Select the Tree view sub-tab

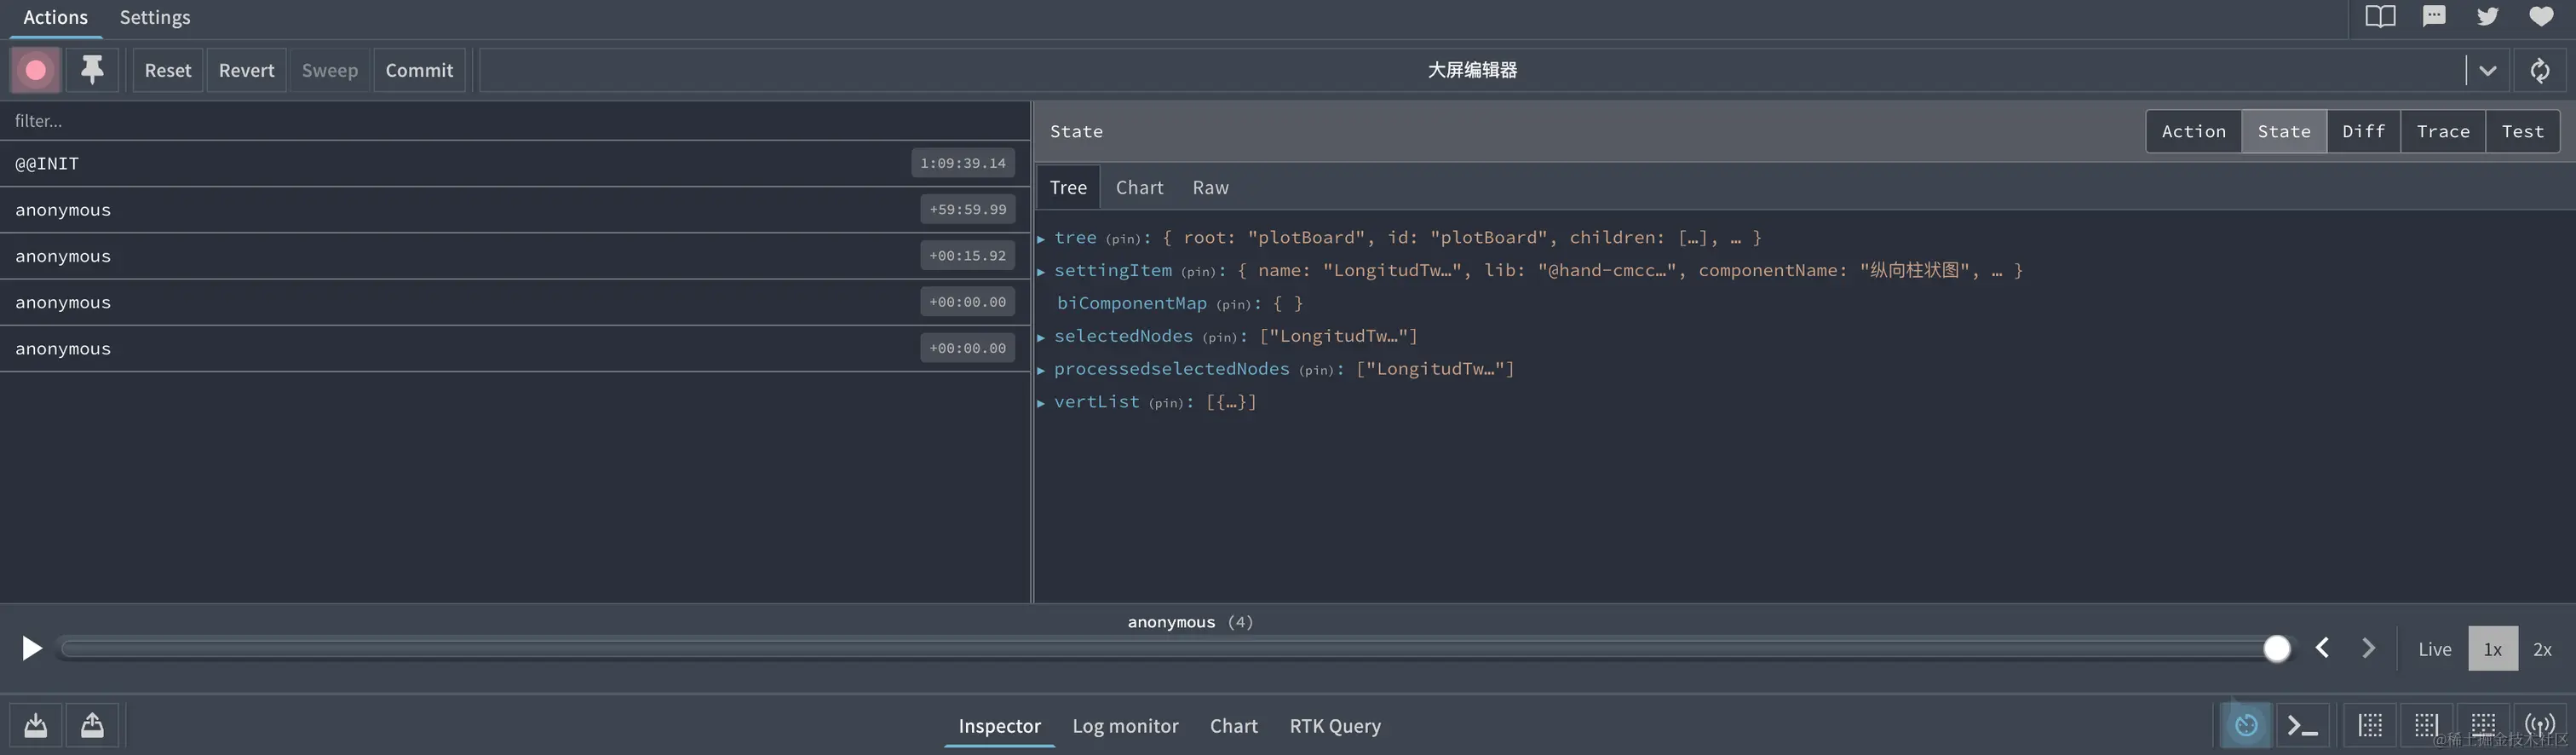click(1068, 187)
